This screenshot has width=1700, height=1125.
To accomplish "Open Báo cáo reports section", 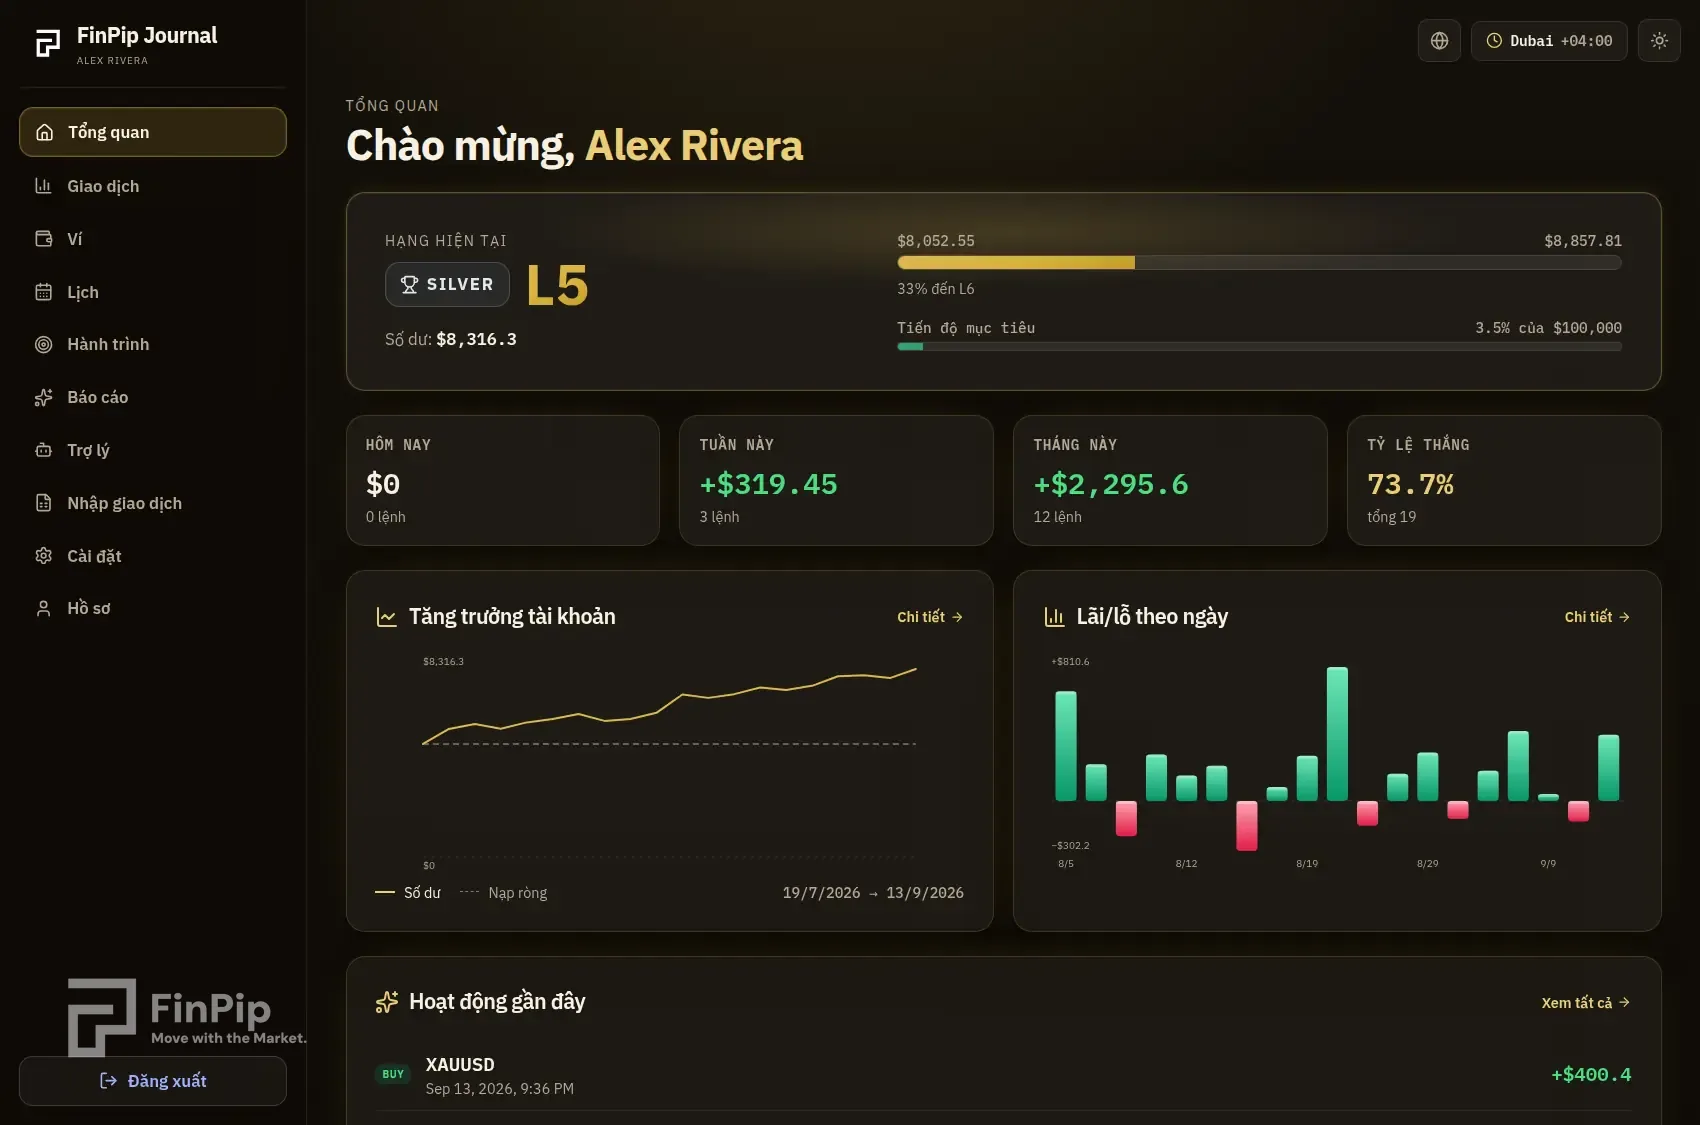I will (x=153, y=397).
